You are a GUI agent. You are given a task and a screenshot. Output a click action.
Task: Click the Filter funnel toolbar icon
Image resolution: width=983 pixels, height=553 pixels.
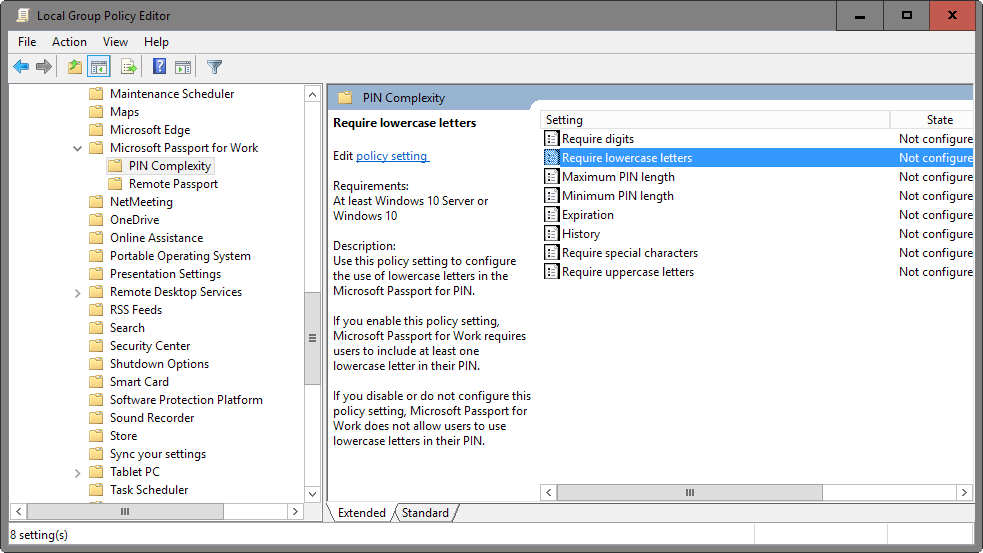point(214,67)
